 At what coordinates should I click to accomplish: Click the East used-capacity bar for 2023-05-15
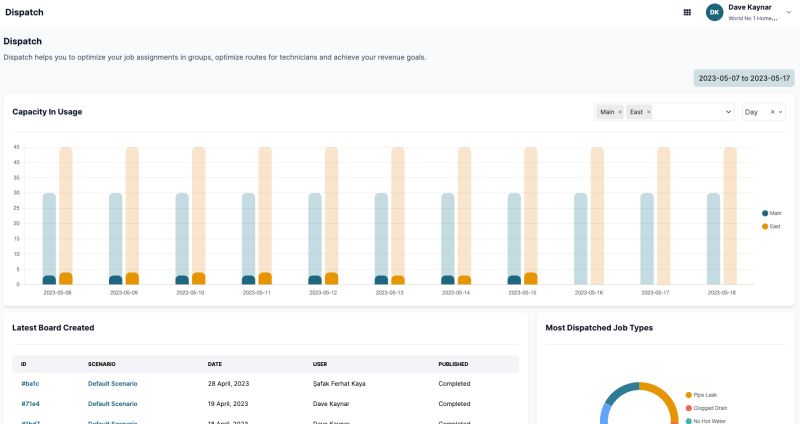[x=531, y=279]
